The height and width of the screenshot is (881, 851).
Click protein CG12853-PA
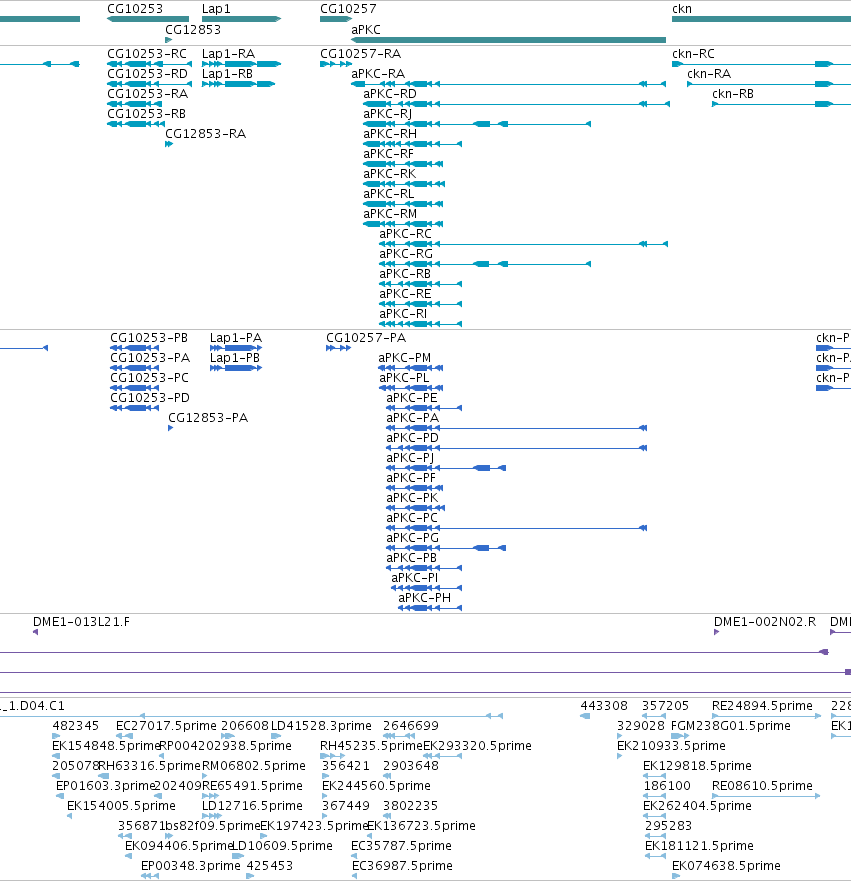pos(171,428)
